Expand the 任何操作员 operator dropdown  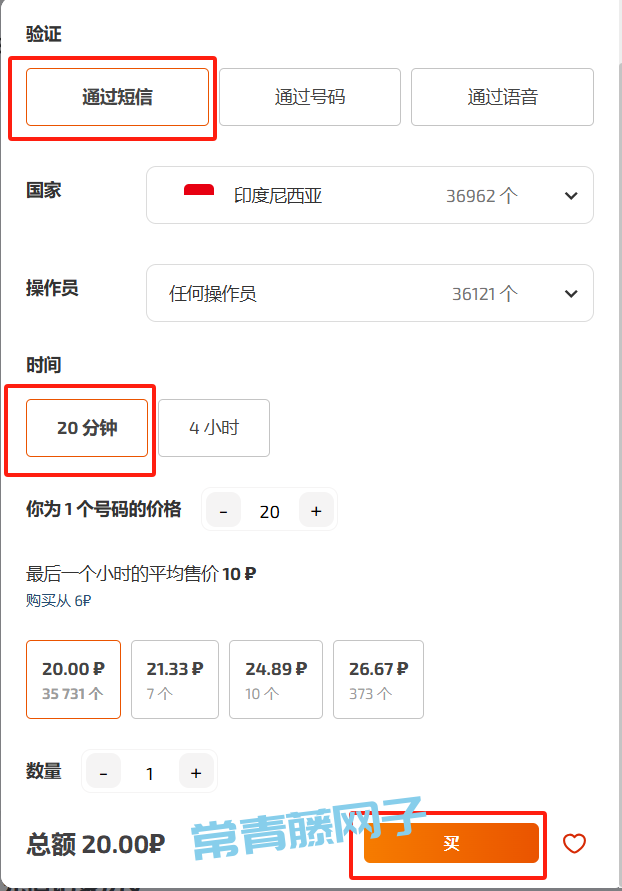coord(369,293)
